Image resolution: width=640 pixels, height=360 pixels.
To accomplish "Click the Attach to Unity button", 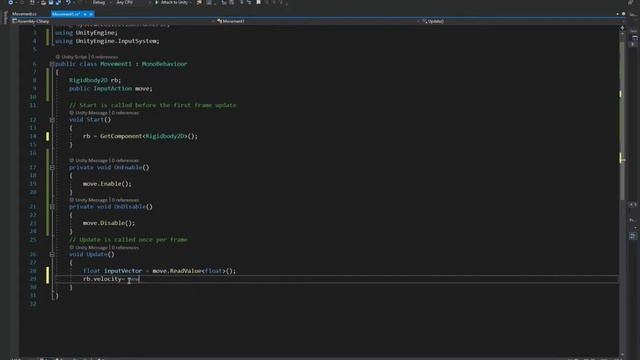I will (172, 2).
